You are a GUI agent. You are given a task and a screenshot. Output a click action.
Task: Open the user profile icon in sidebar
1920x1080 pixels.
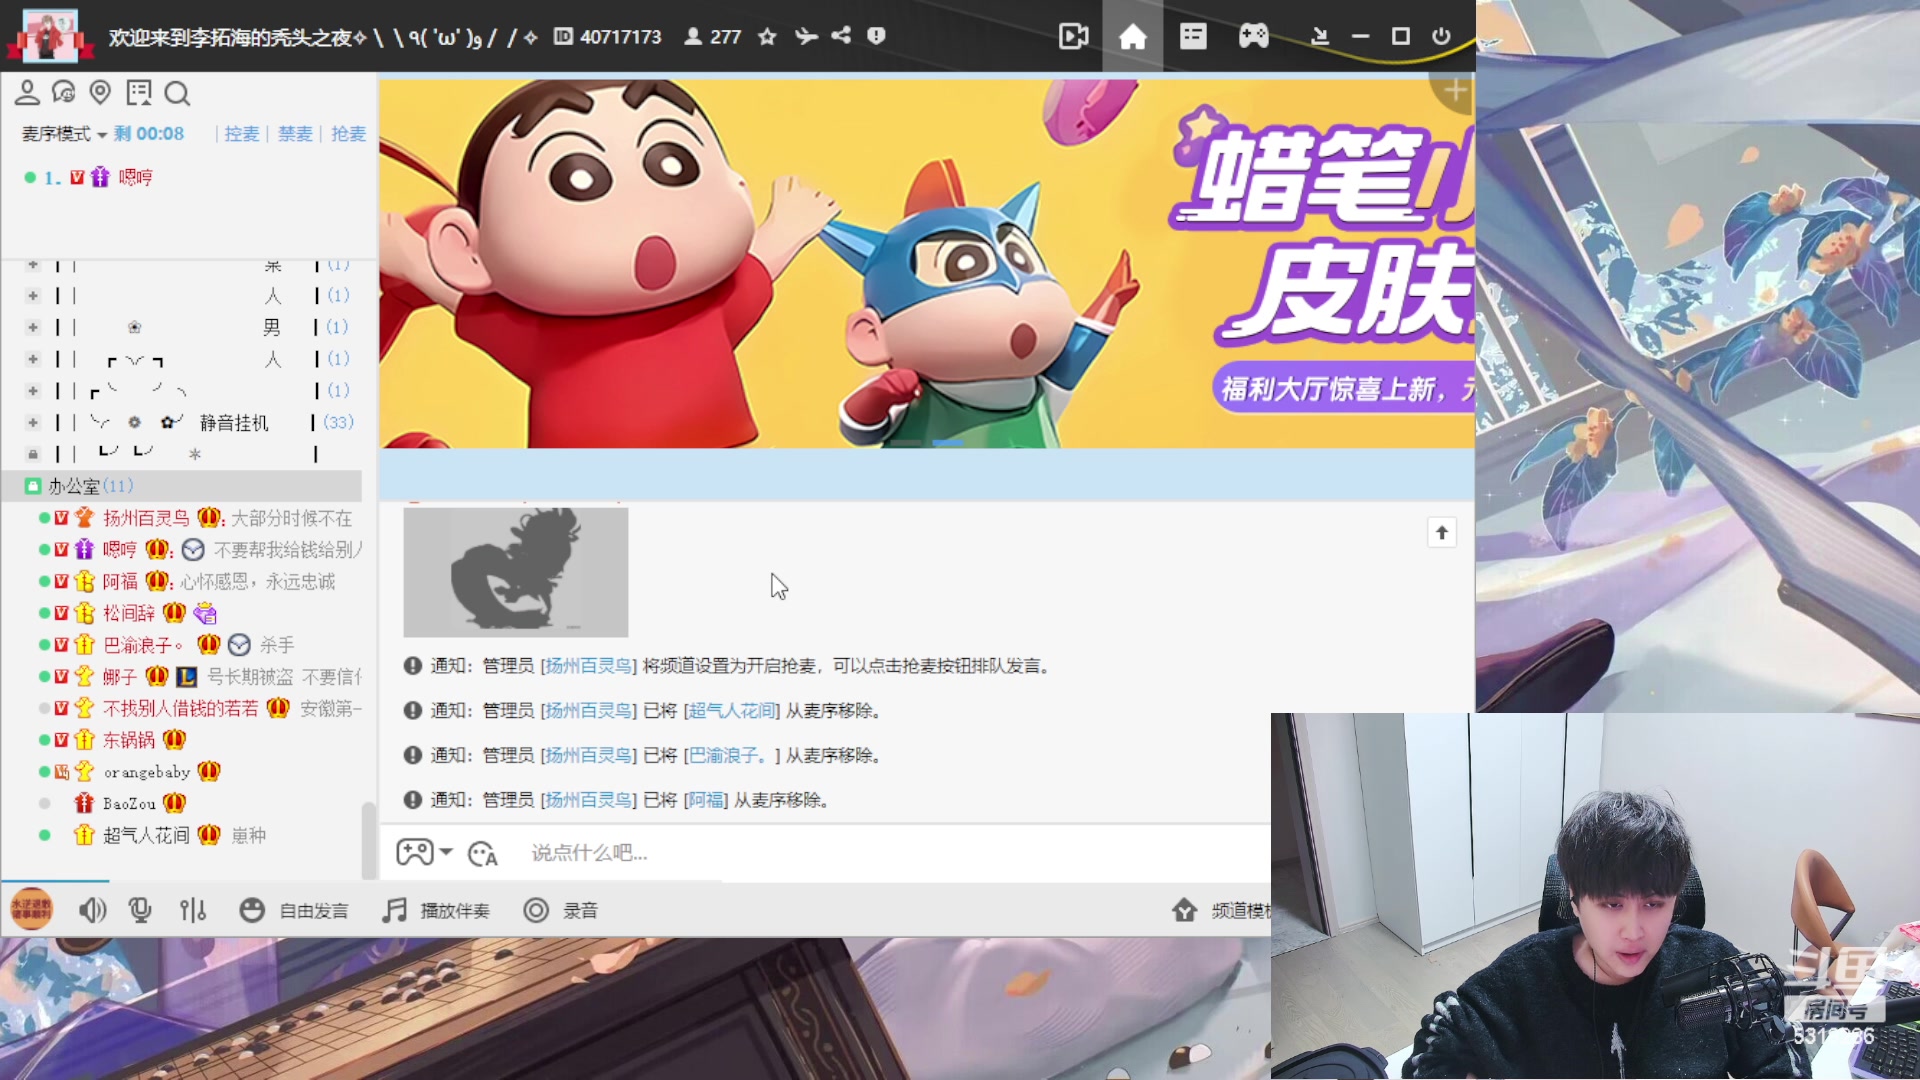27,93
